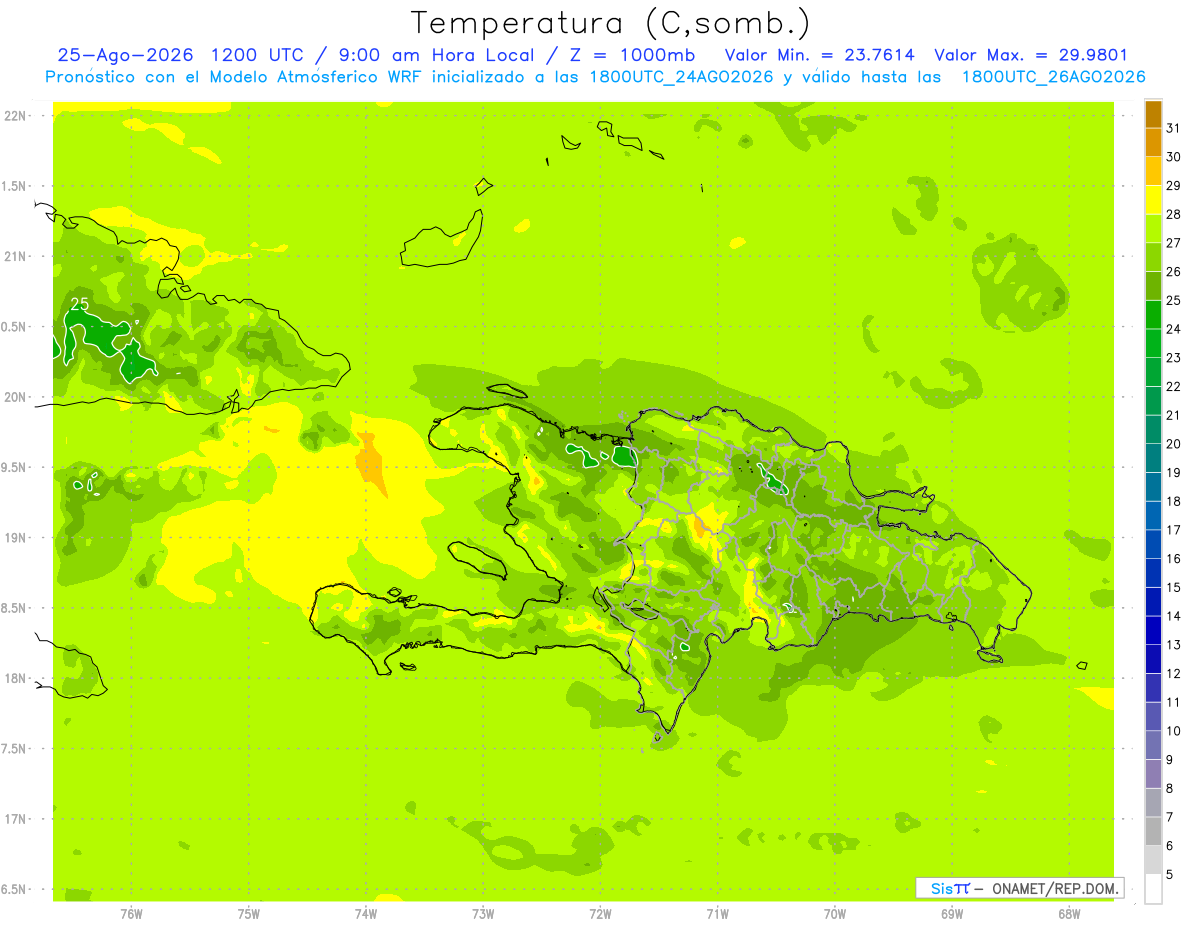
Task: Select the green swatch between 24 and 25
Action: click(x=1153, y=315)
